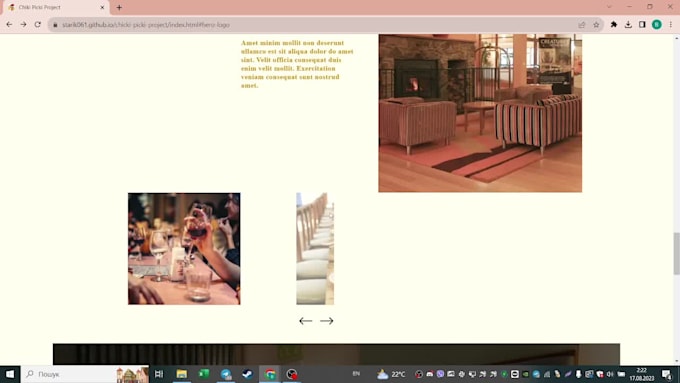Open the screen recorder taskbar icon
The image size is (680, 383).
tap(292, 374)
